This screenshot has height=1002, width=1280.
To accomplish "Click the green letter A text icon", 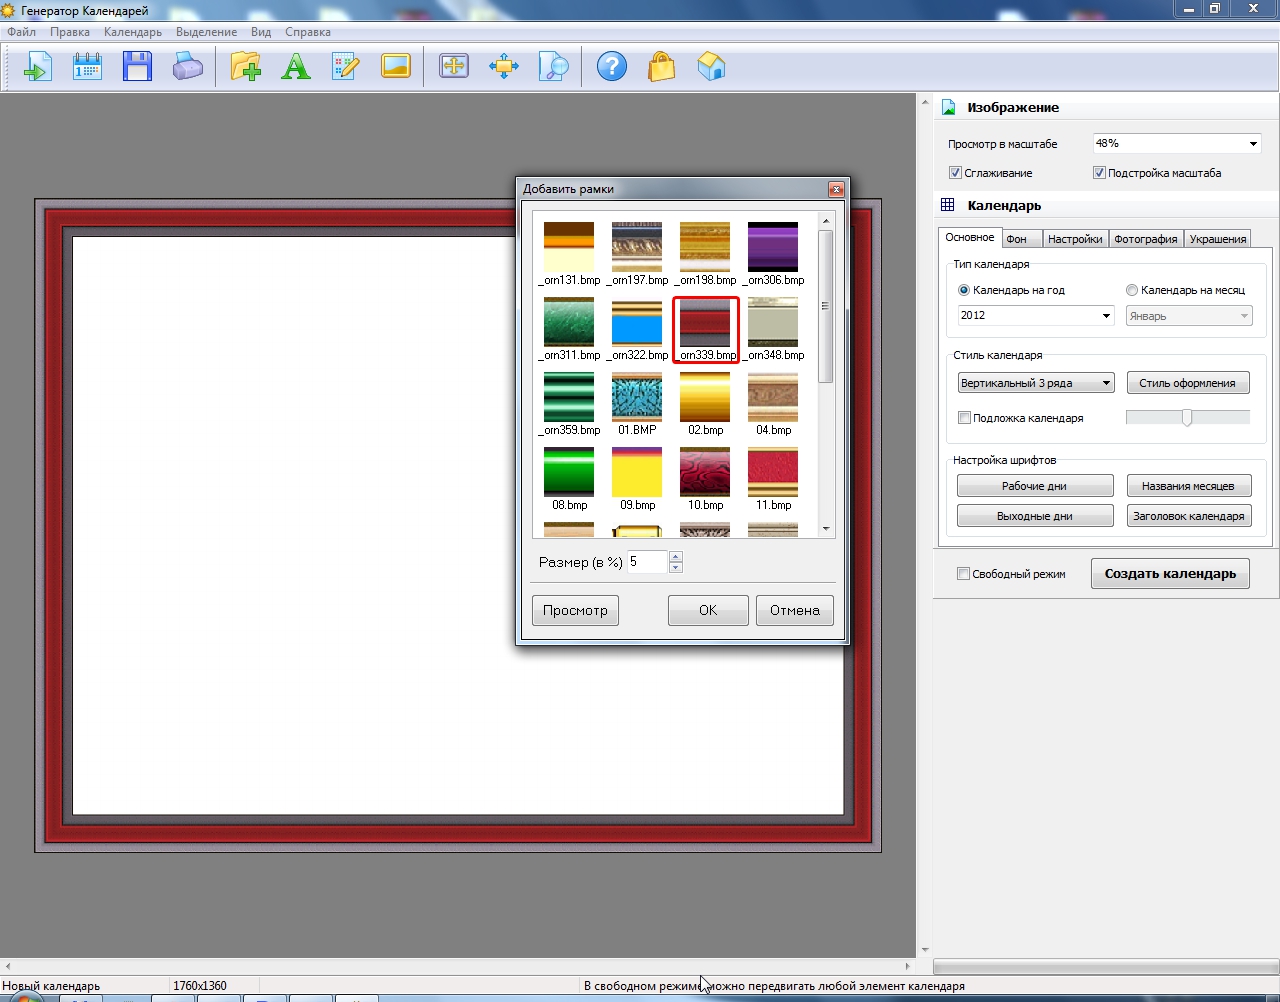I will (295, 67).
